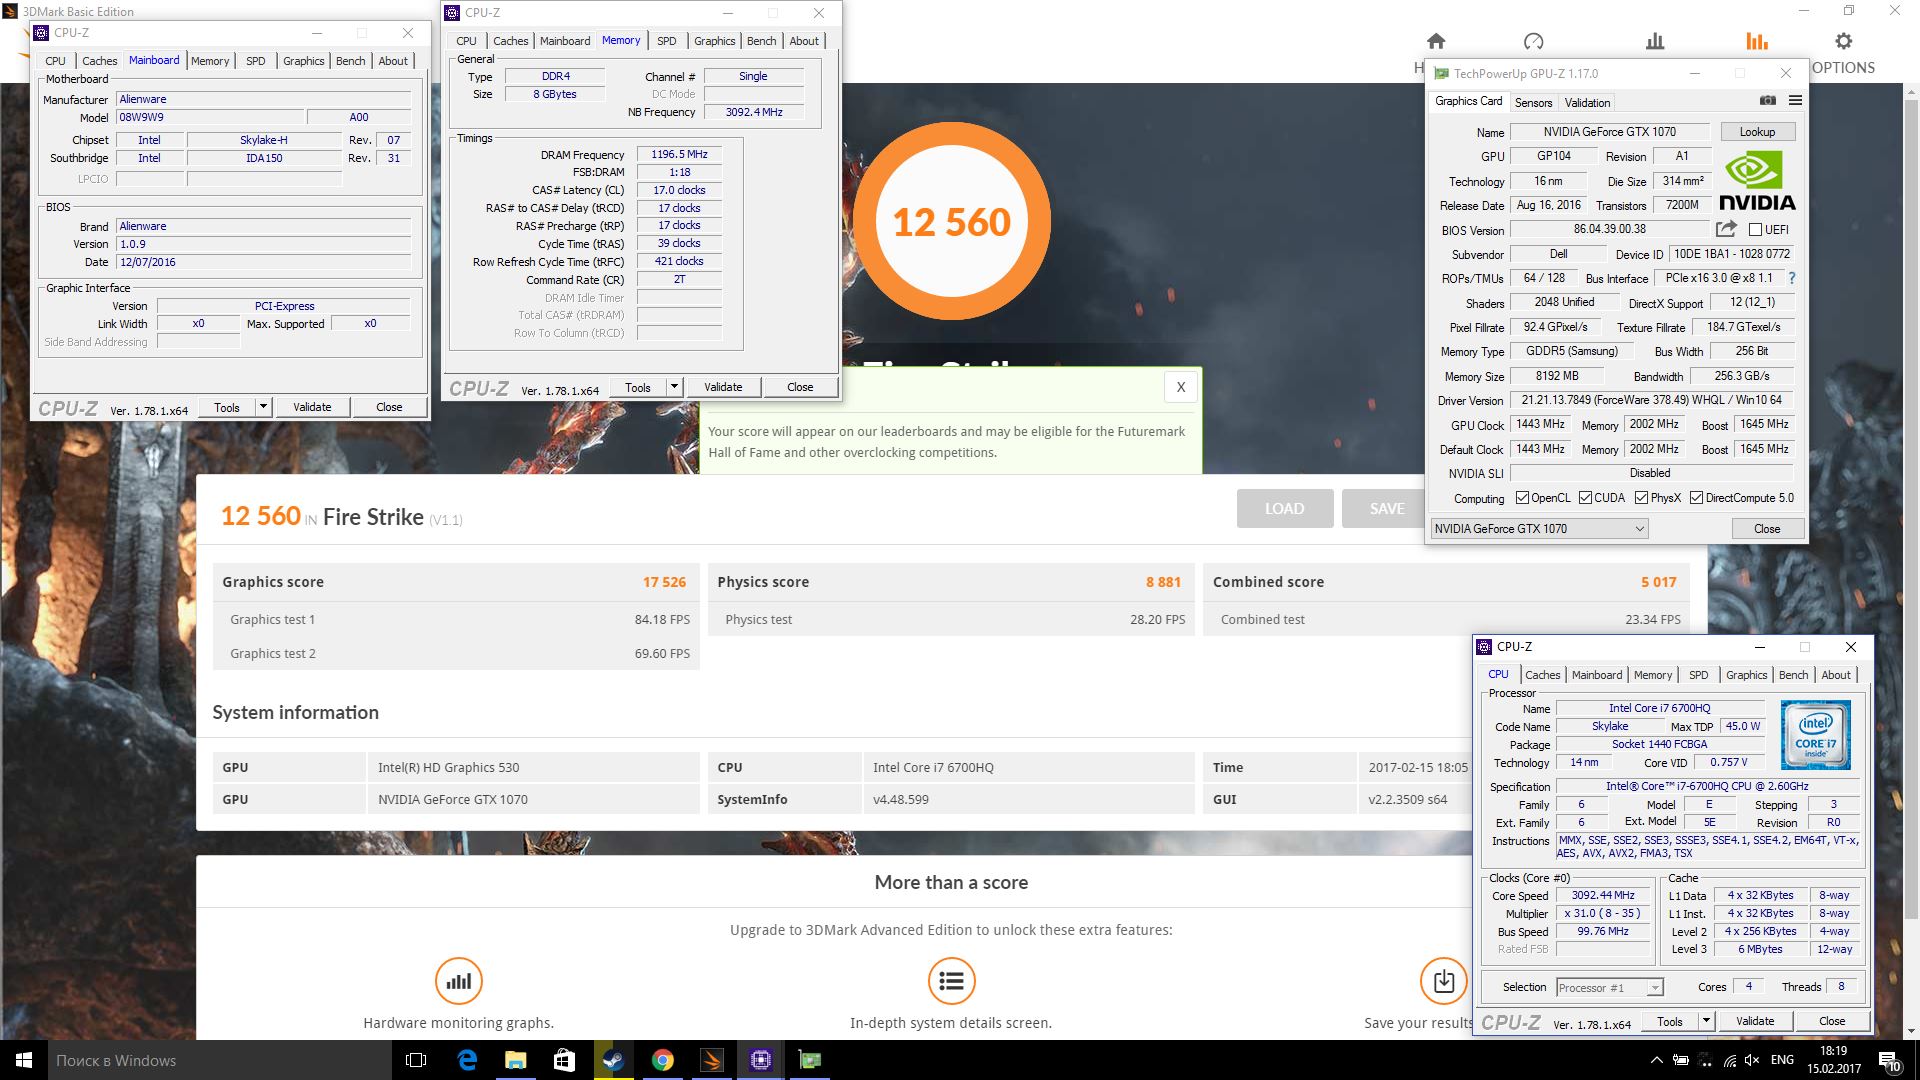
Task: Switch to Validation tab in GPU-Z
Action: (1587, 102)
